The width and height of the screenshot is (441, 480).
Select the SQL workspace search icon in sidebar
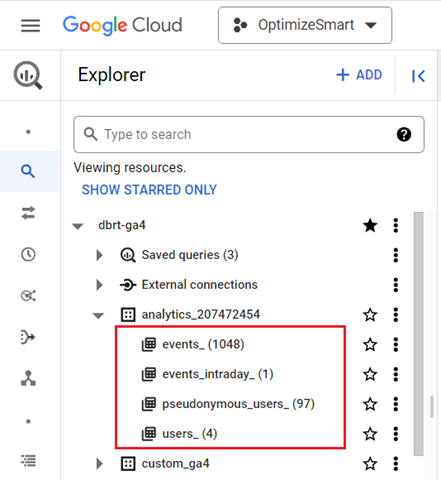coord(28,171)
